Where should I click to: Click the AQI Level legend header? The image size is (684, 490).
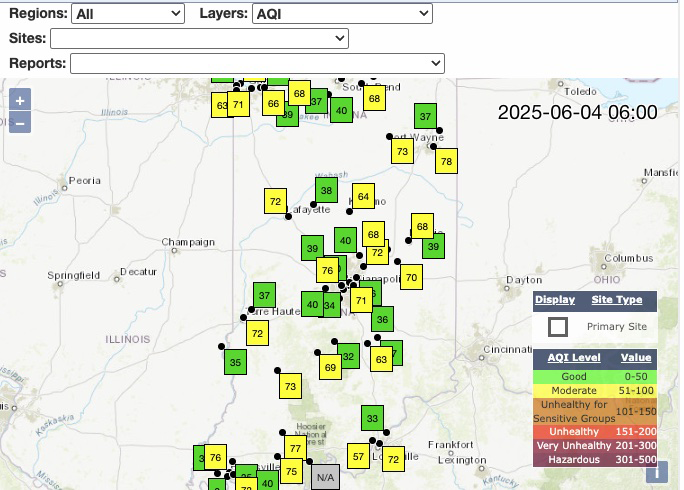tap(573, 357)
